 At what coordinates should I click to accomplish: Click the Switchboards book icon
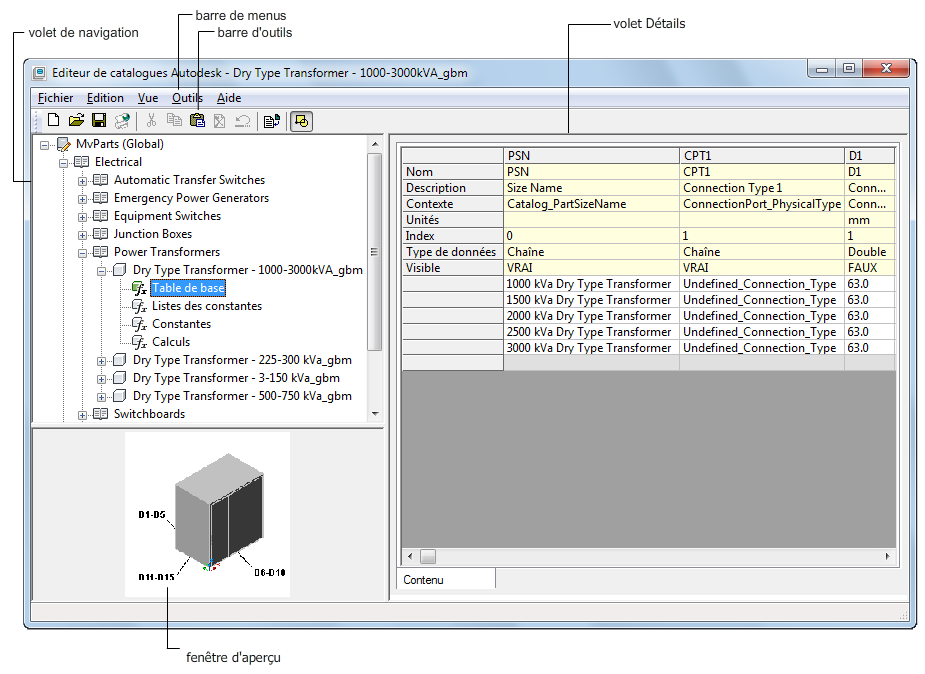pyautogui.click(x=100, y=414)
